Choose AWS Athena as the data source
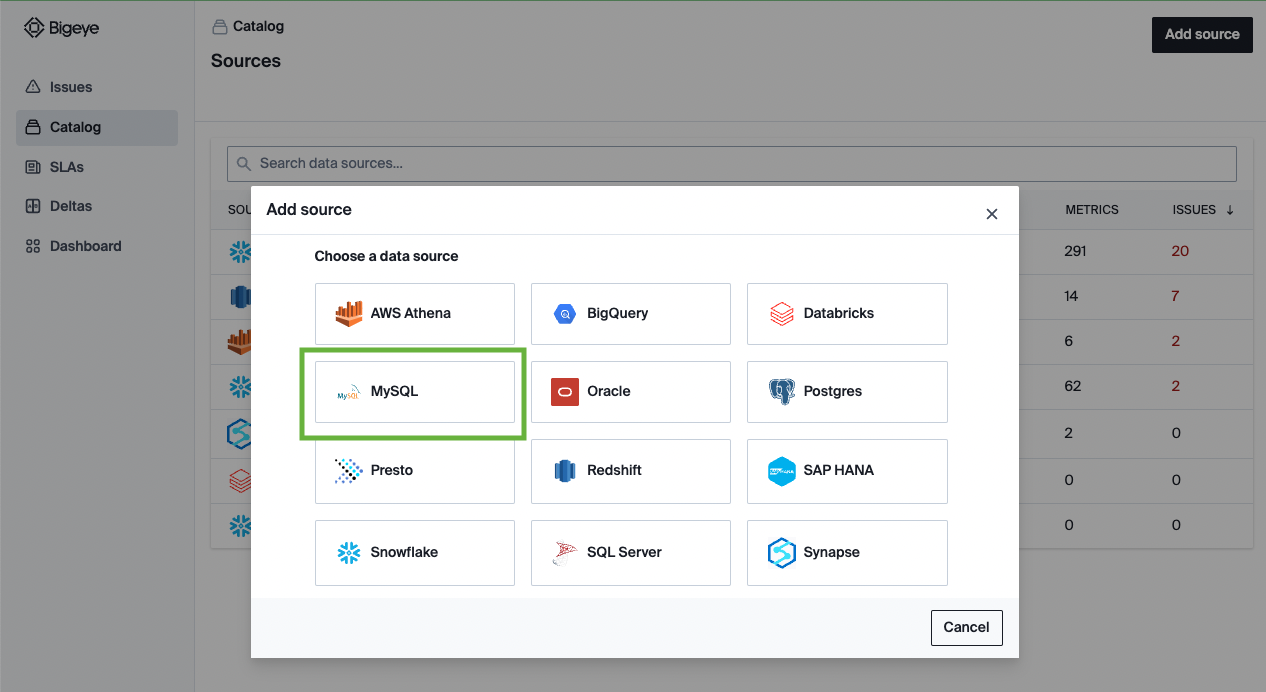 point(415,313)
